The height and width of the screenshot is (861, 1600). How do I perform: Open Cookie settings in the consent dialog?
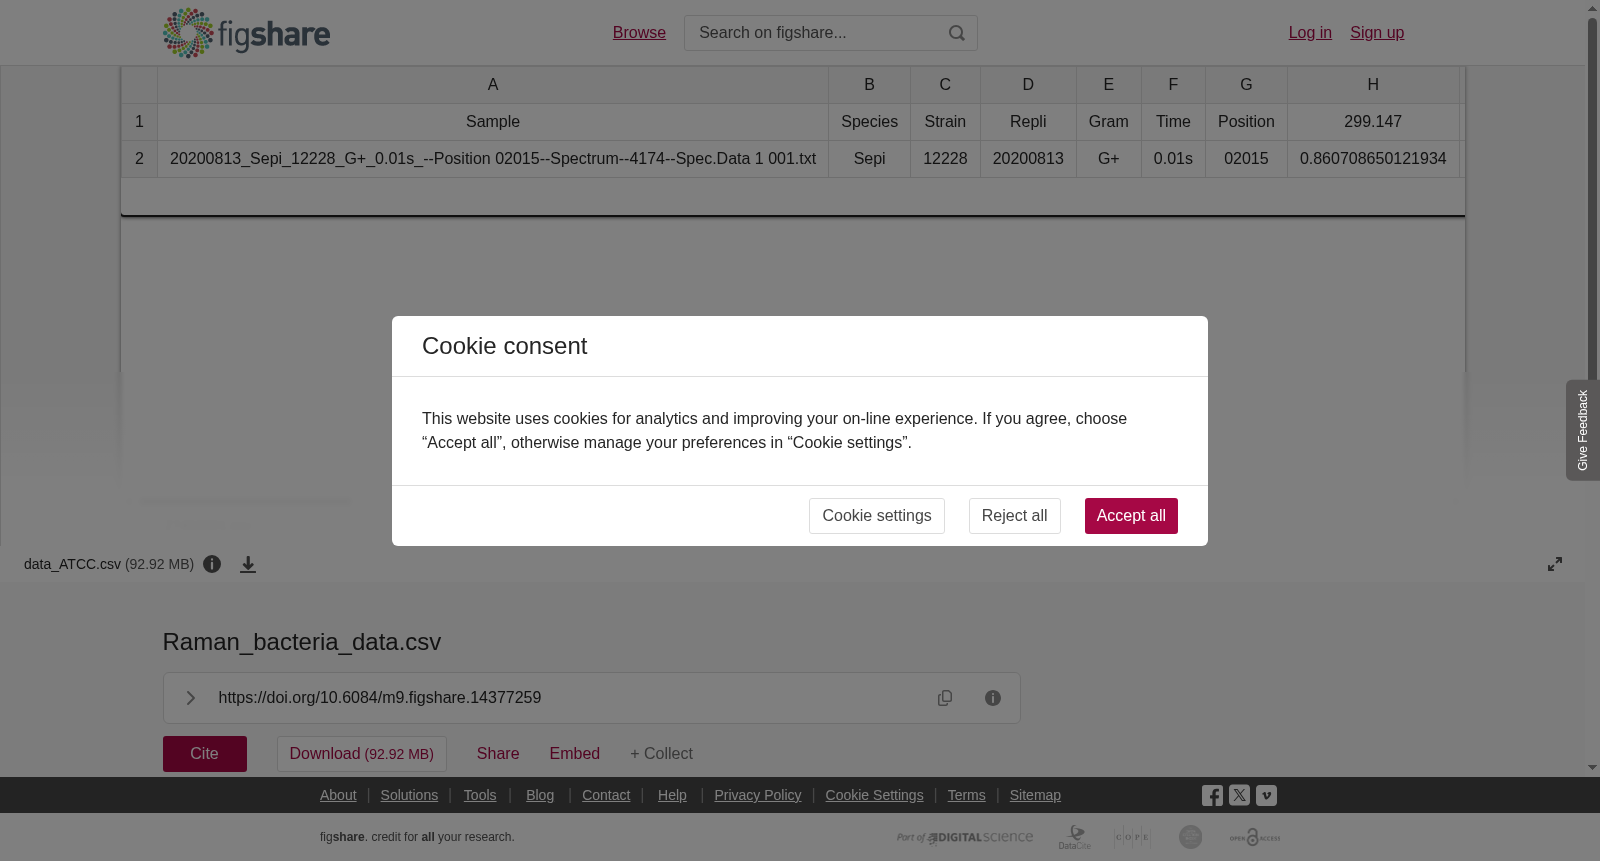pyautogui.click(x=877, y=516)
